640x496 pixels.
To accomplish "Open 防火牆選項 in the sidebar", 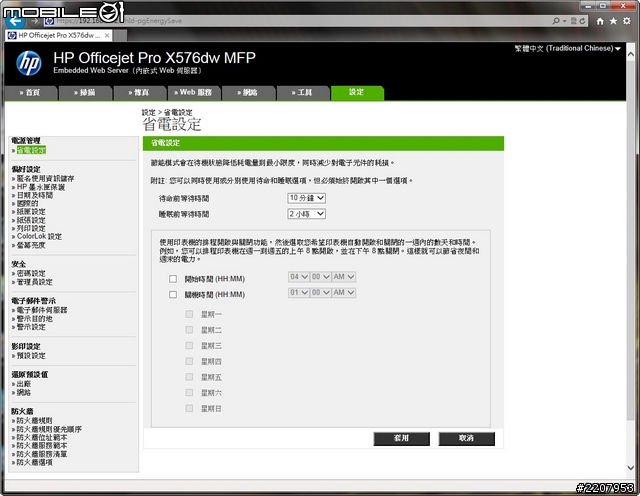I will pos(35,463).
